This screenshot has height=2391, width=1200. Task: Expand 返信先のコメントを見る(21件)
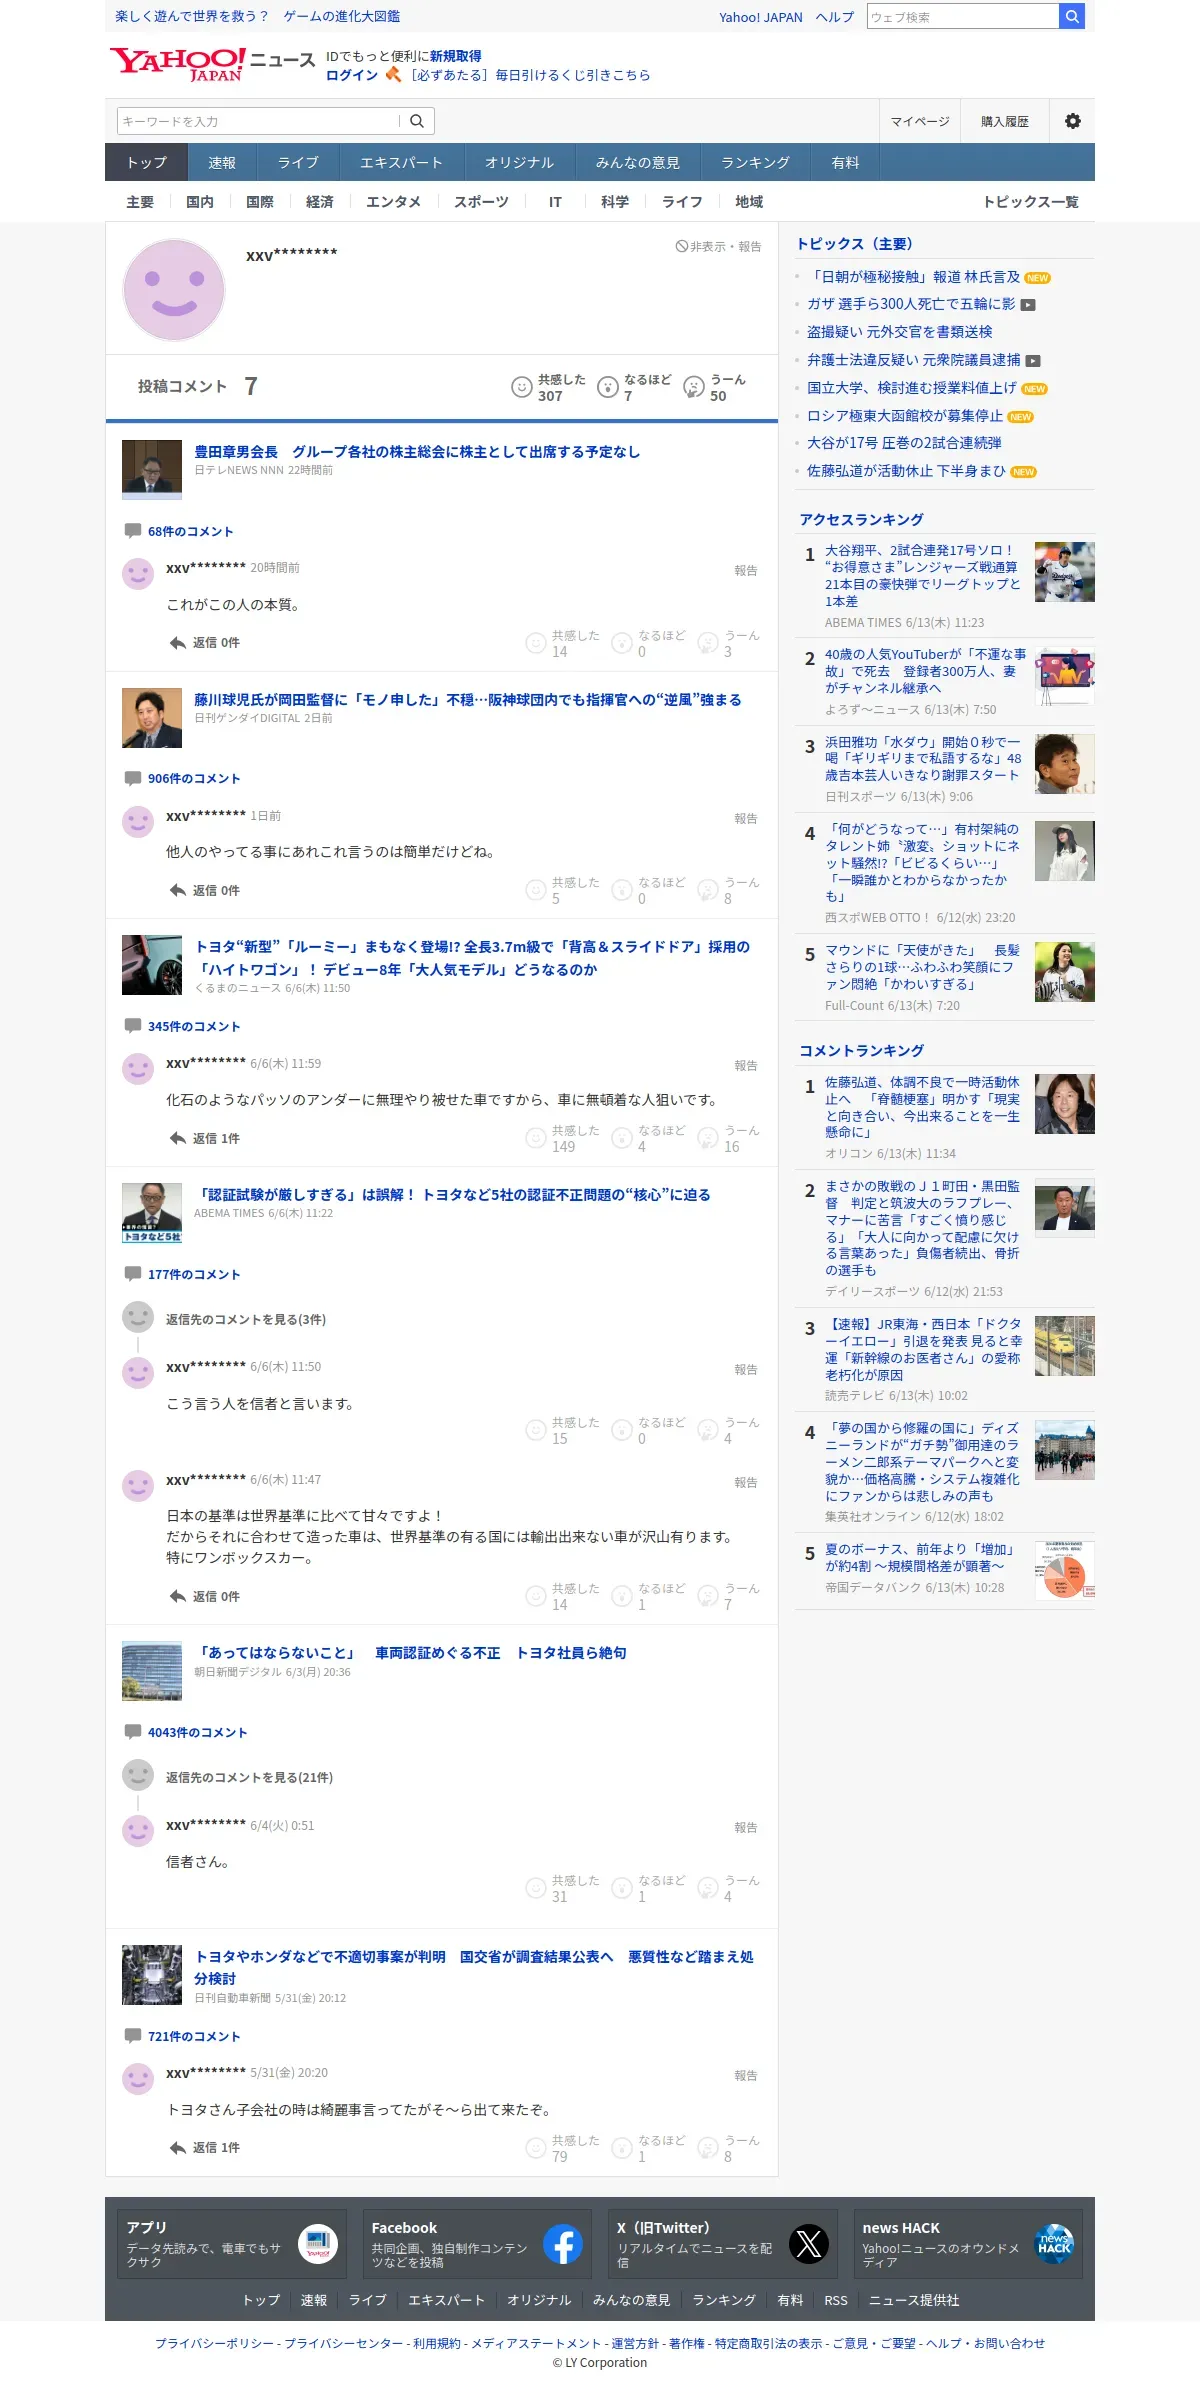click(x=250, y=1777)
